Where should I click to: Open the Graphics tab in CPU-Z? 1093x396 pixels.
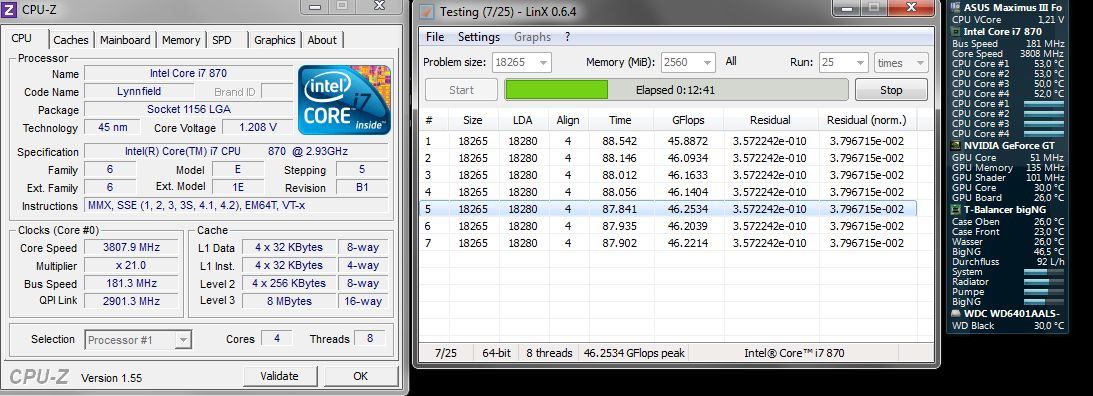point(275,40)
